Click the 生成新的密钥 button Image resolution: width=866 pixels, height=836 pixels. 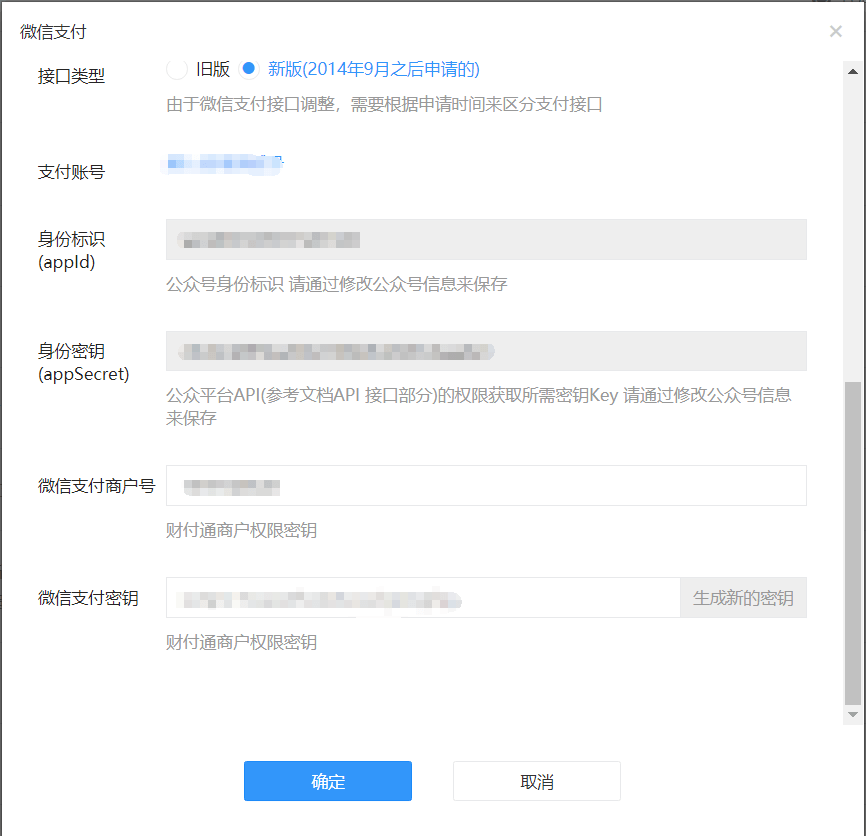coord(743,597)
